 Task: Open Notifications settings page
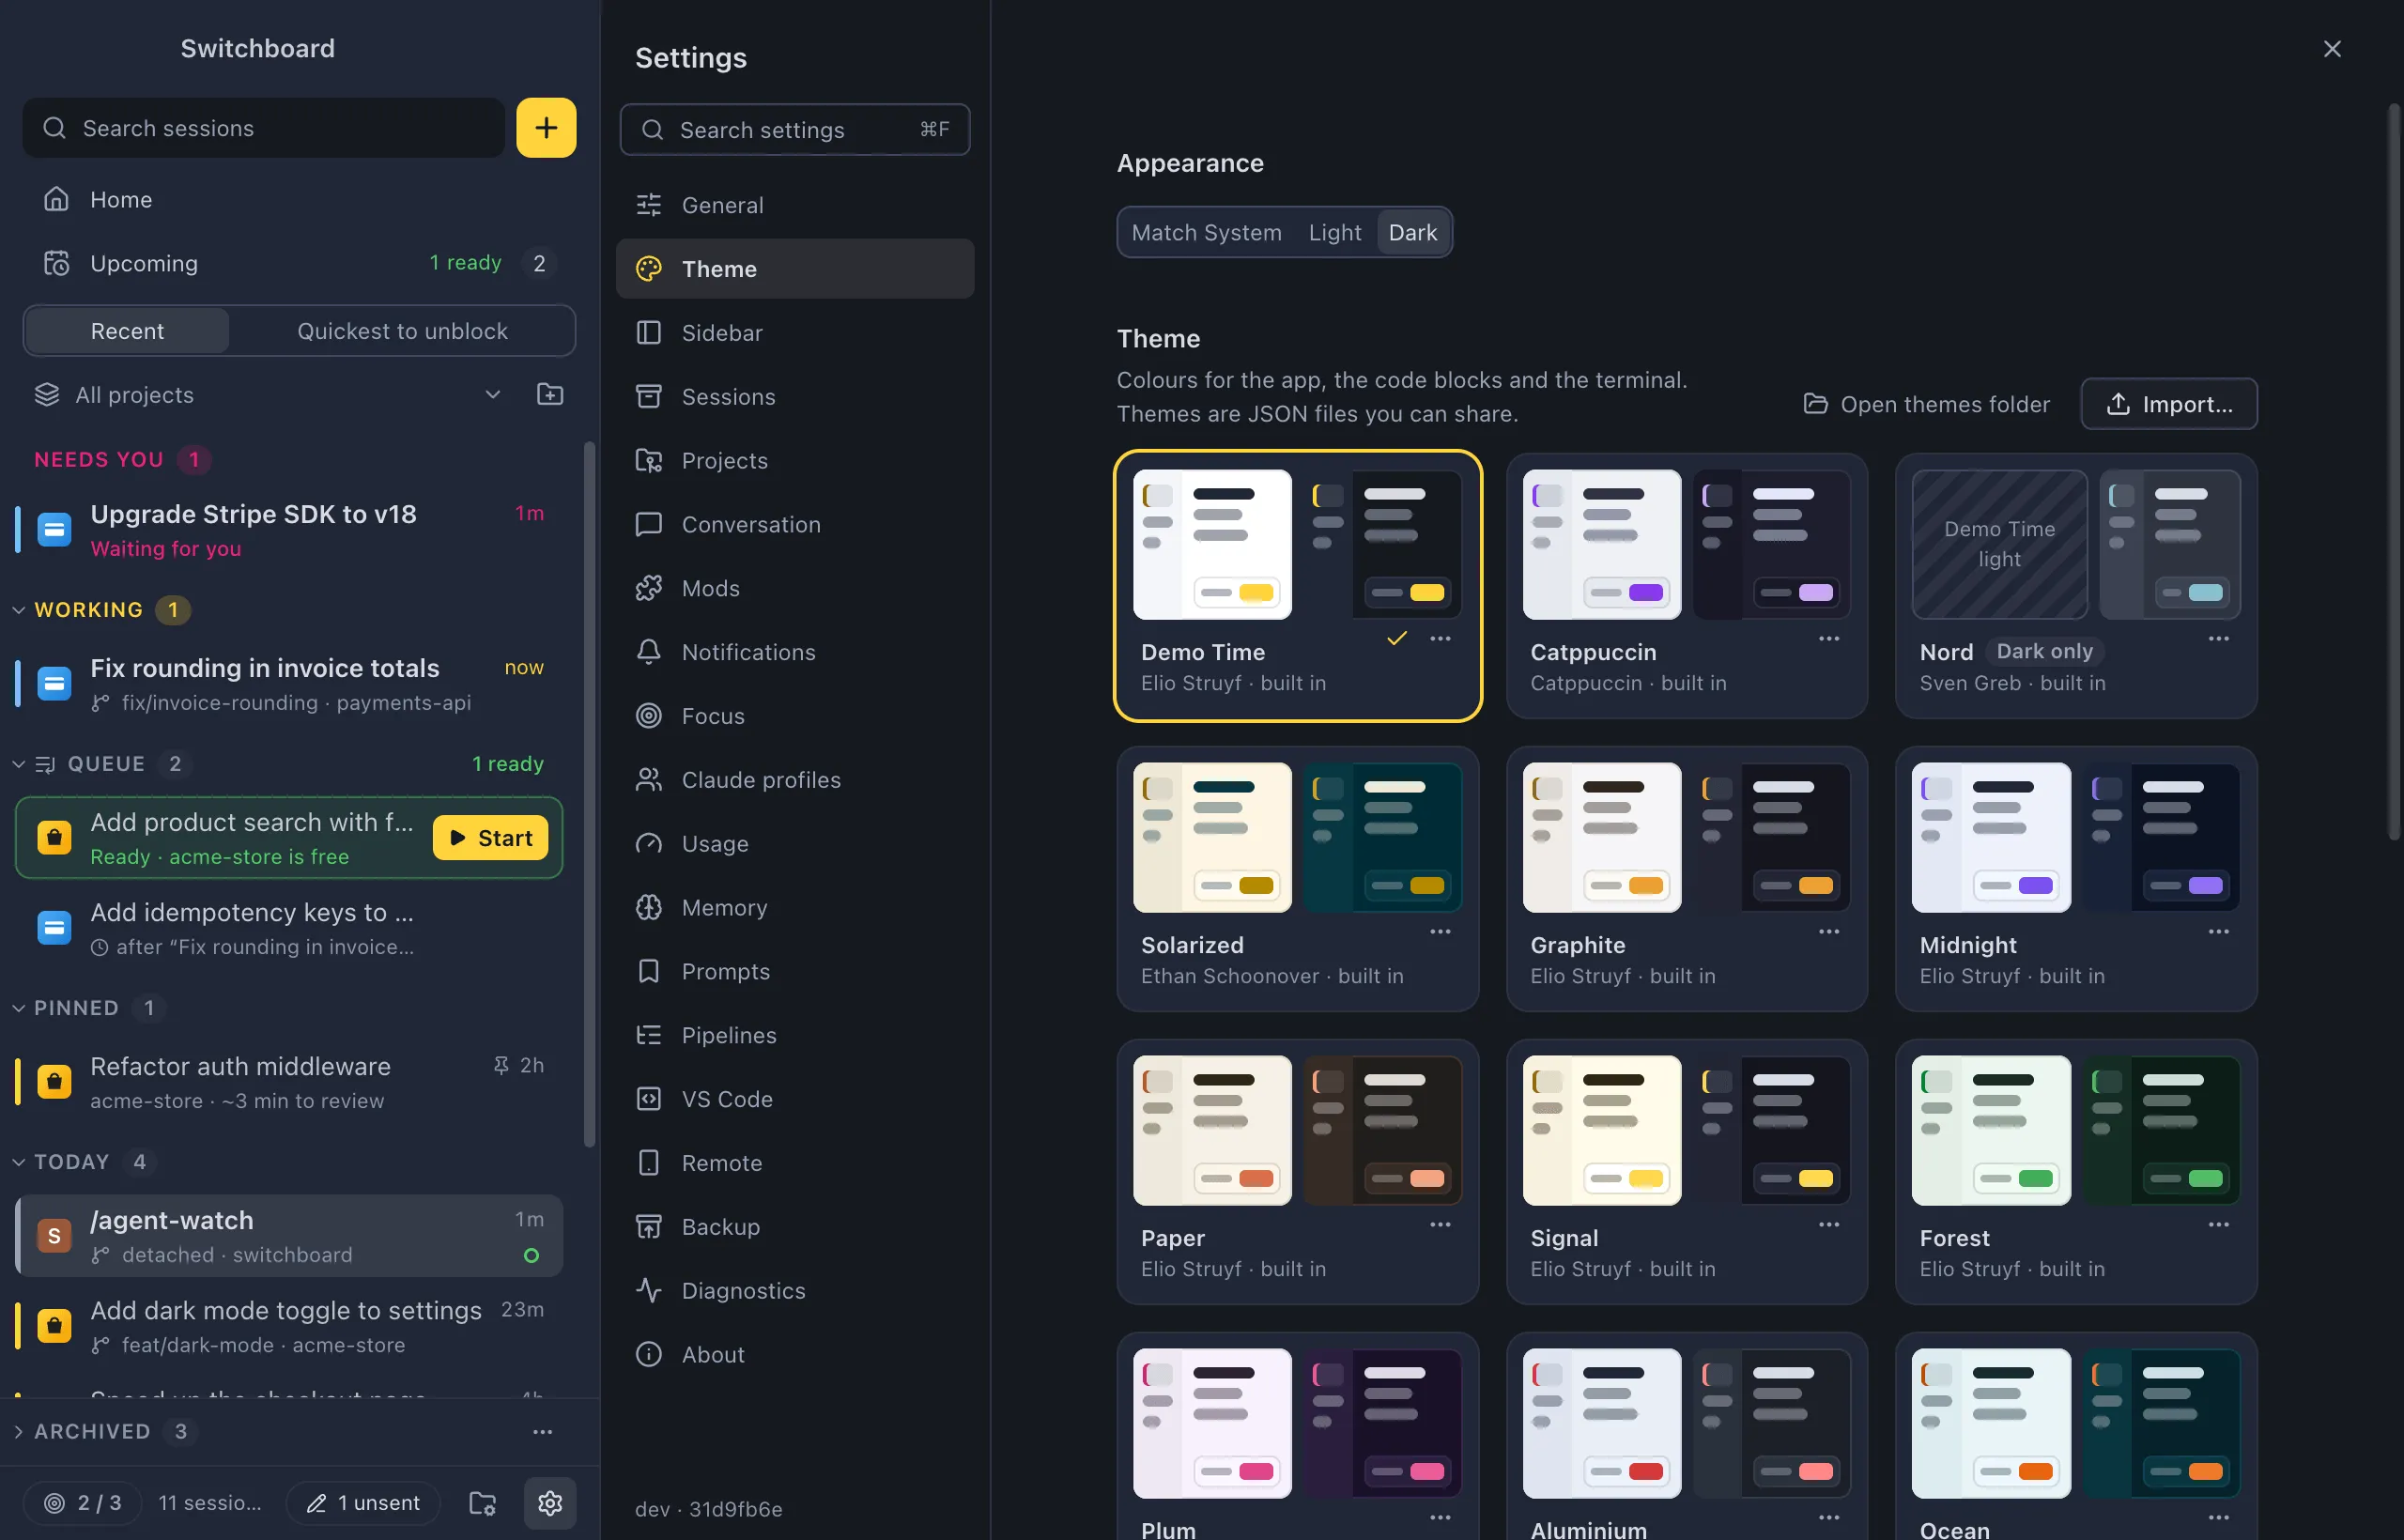click(795, 652)
